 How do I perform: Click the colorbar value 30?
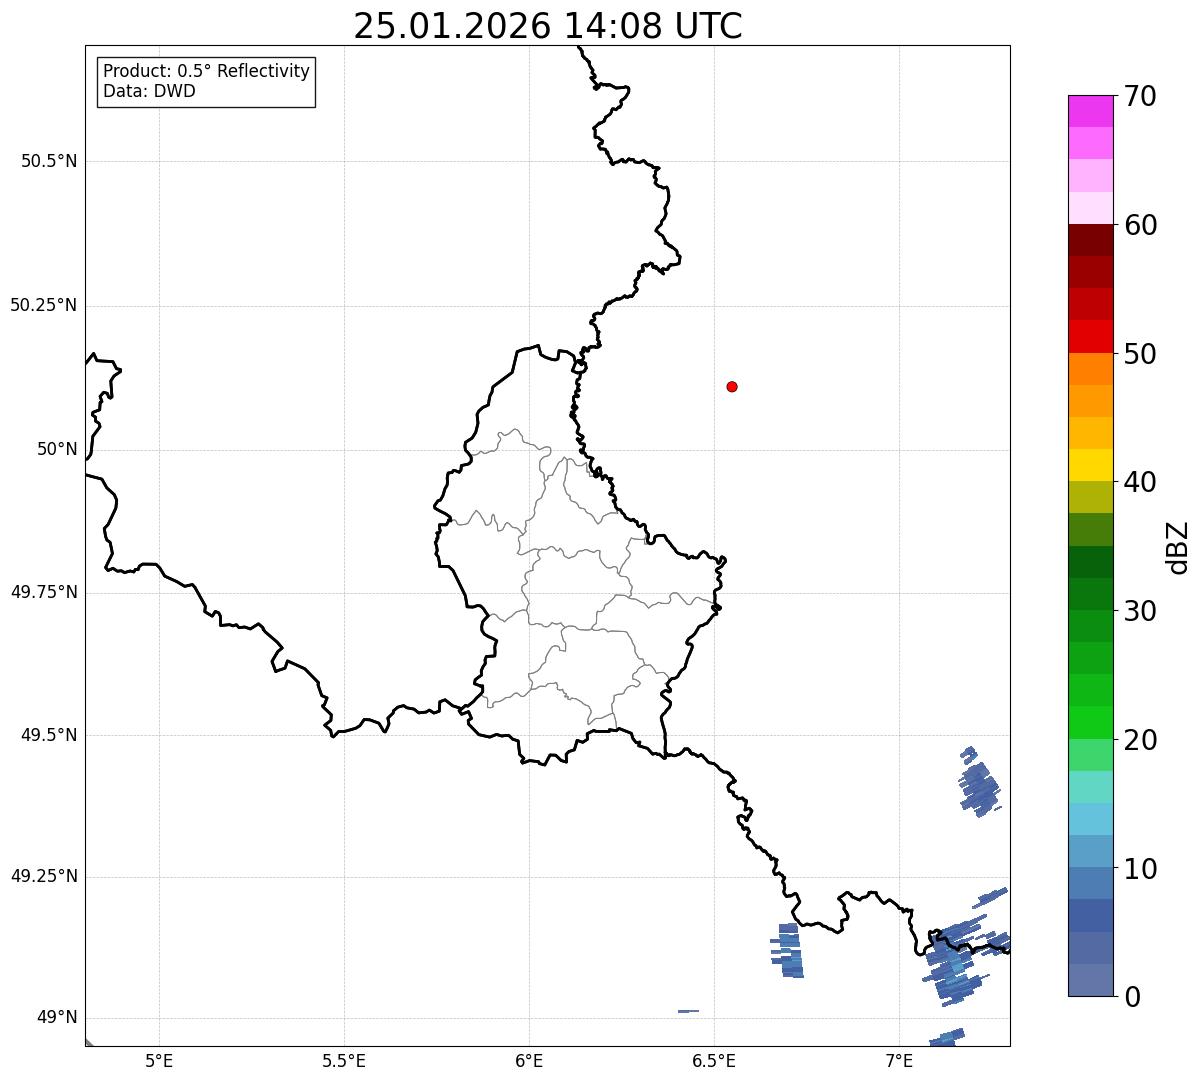coord(1140,611)
